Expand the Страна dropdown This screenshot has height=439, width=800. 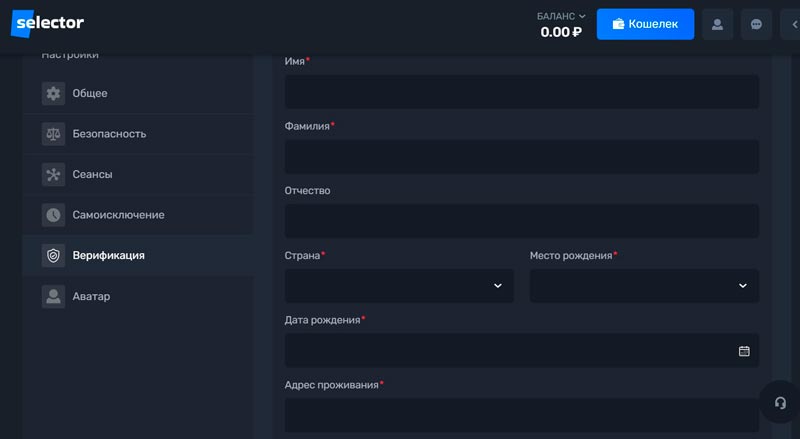pyautogui.click(x=399, y=286)
